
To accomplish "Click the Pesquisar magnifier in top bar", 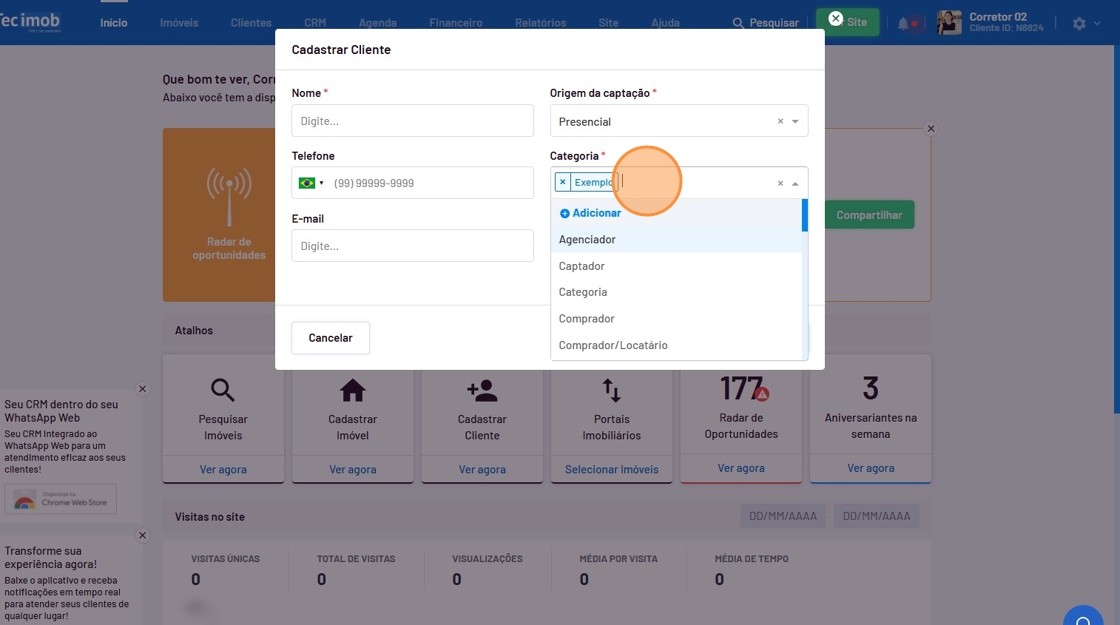I will pyautogui.click(x=738, y=23).
